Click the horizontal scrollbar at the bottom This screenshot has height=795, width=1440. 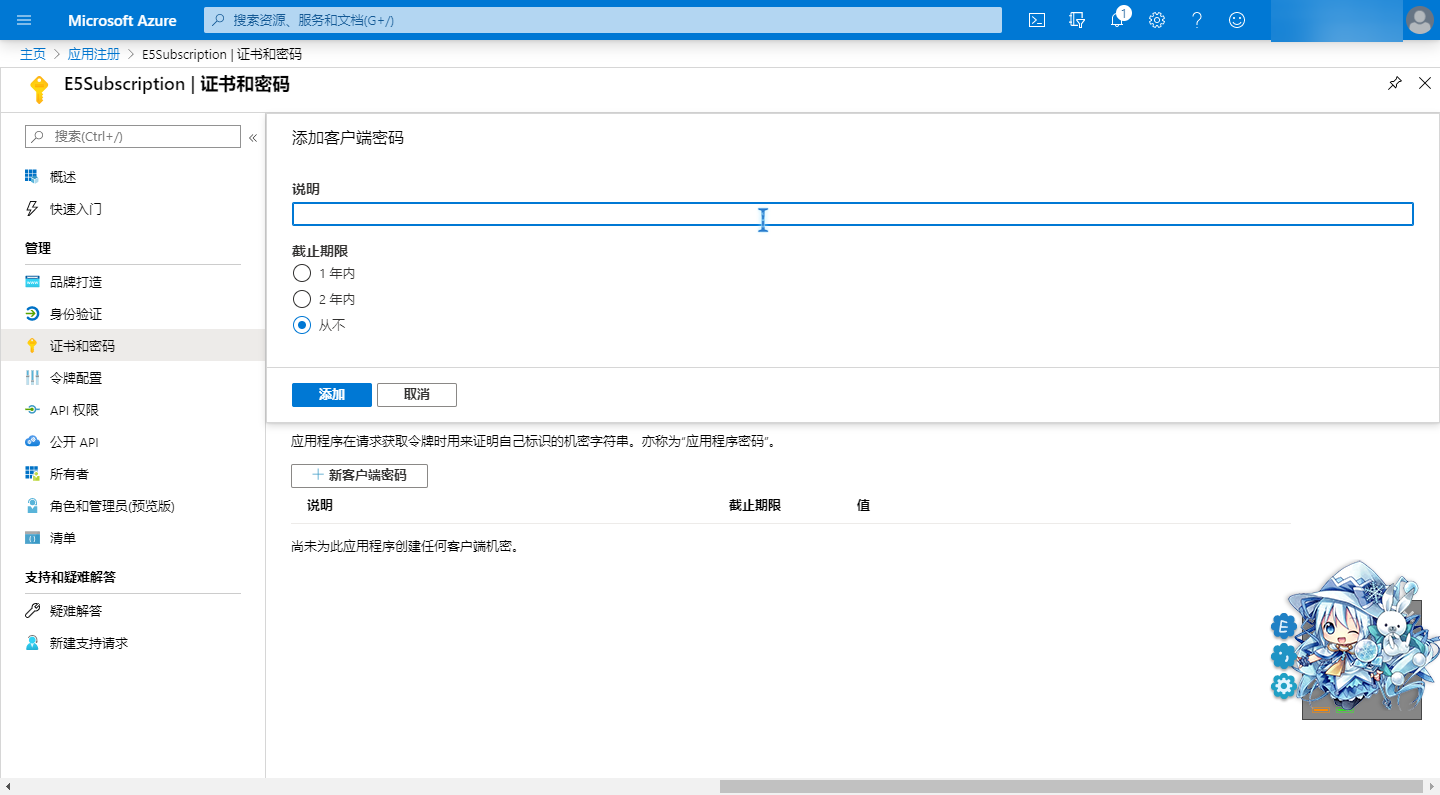click(1070, 786)
